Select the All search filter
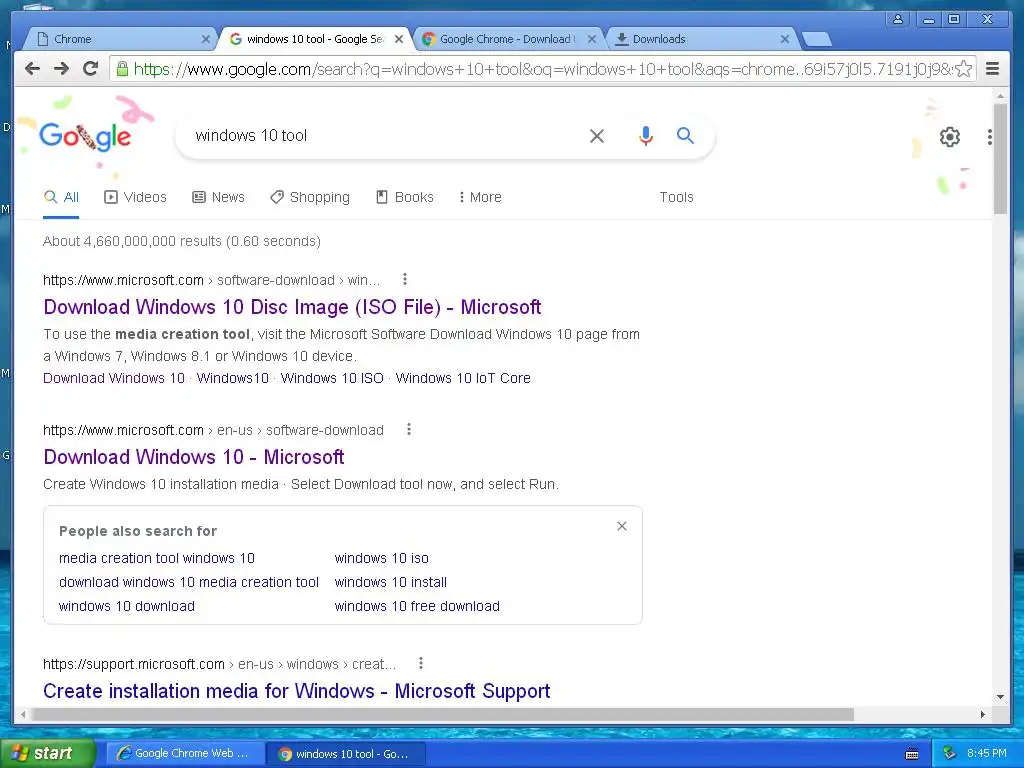Image resolution: width=1024 pixels, height=768 pixels. tap(61, 197)
